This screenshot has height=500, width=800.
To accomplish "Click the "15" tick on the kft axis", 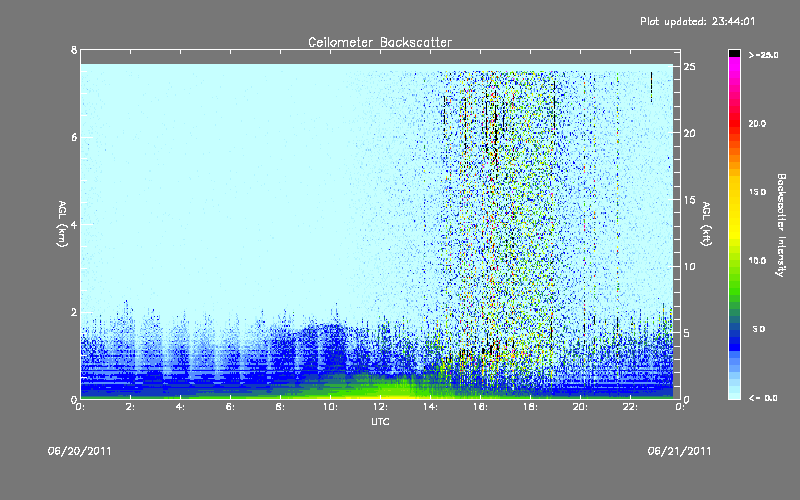I will tap(690, 200).
